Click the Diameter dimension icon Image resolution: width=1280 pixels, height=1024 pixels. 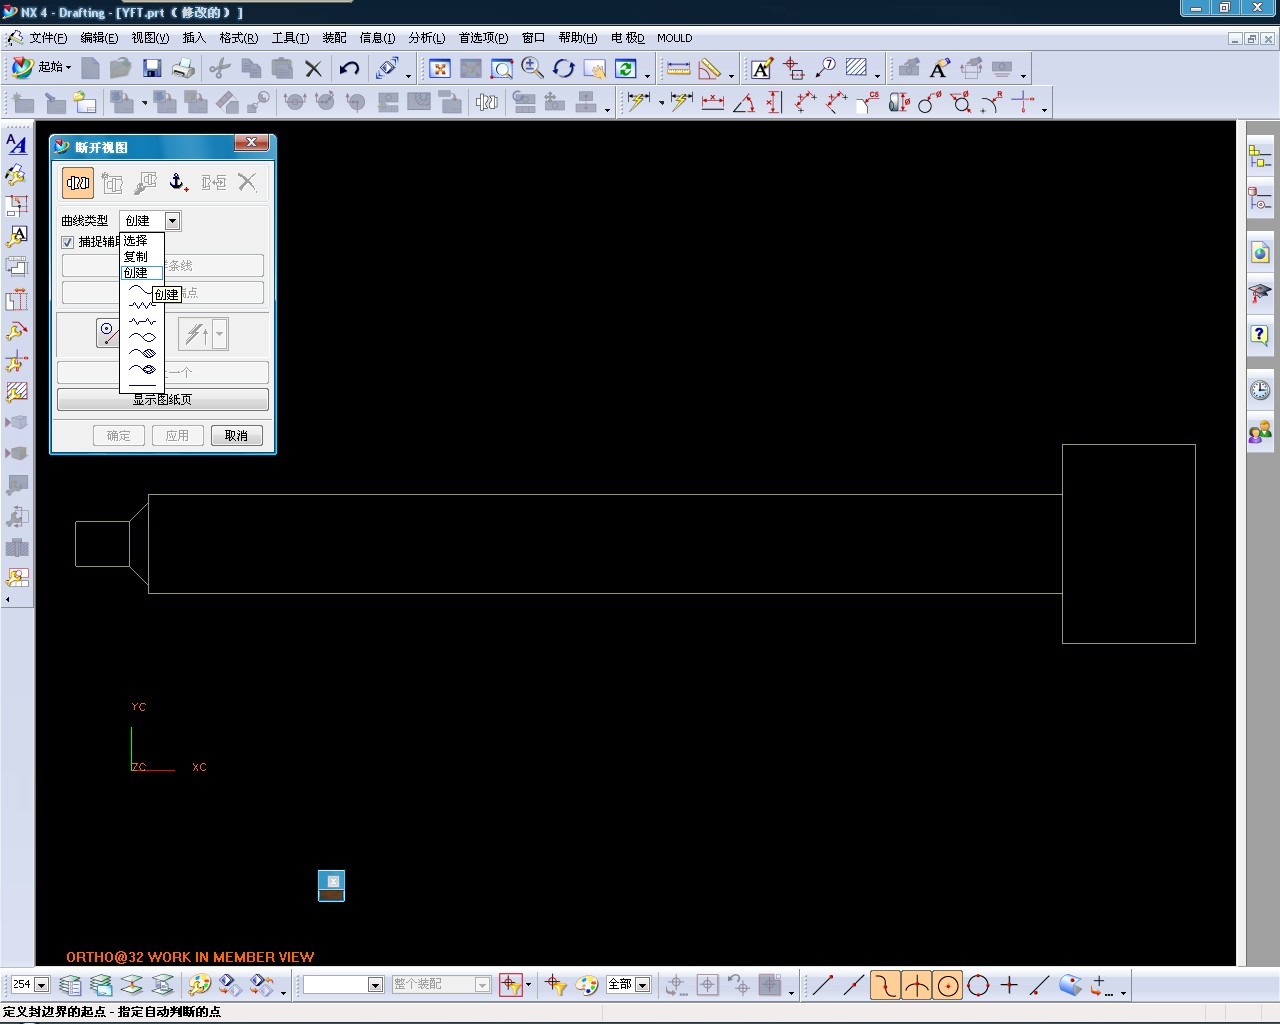click(x=961, y=102)
